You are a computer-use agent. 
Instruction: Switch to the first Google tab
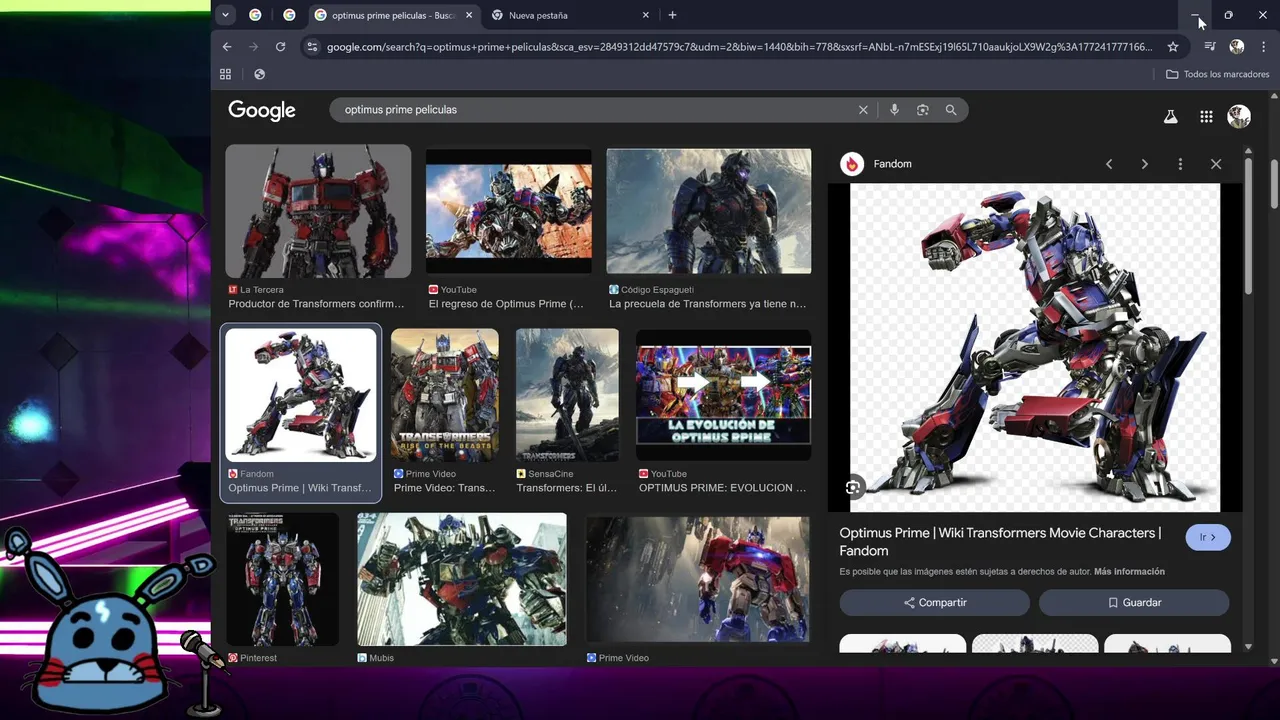(x=255, y=15)
